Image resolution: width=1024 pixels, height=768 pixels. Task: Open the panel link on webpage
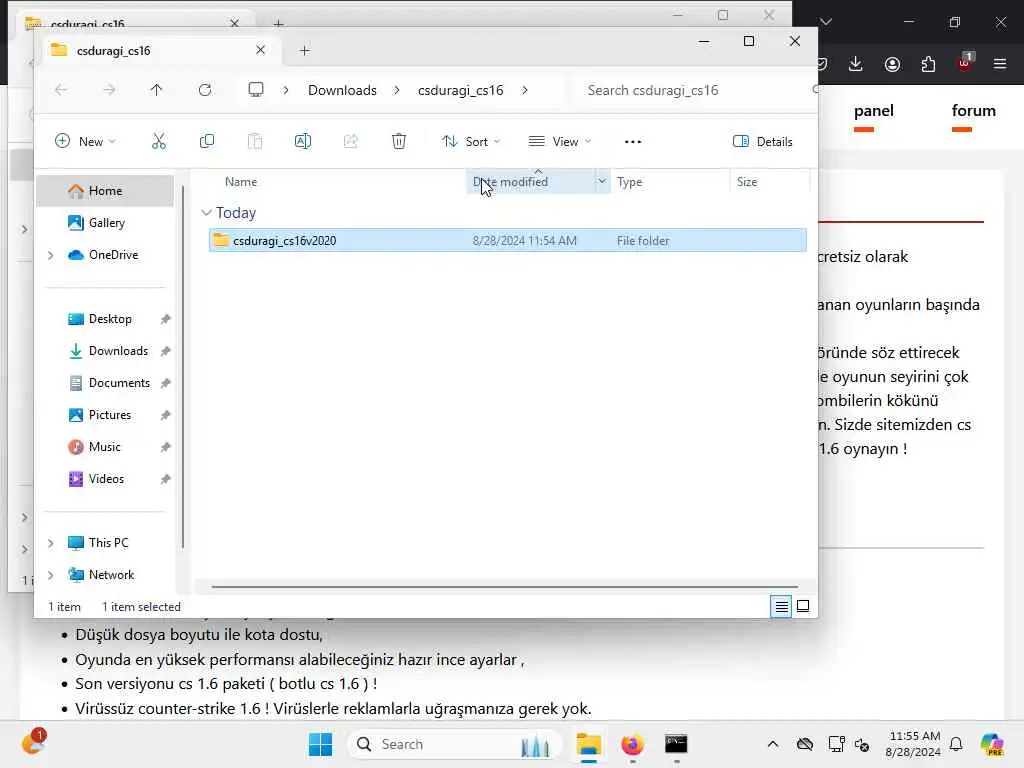pos(874,110)
